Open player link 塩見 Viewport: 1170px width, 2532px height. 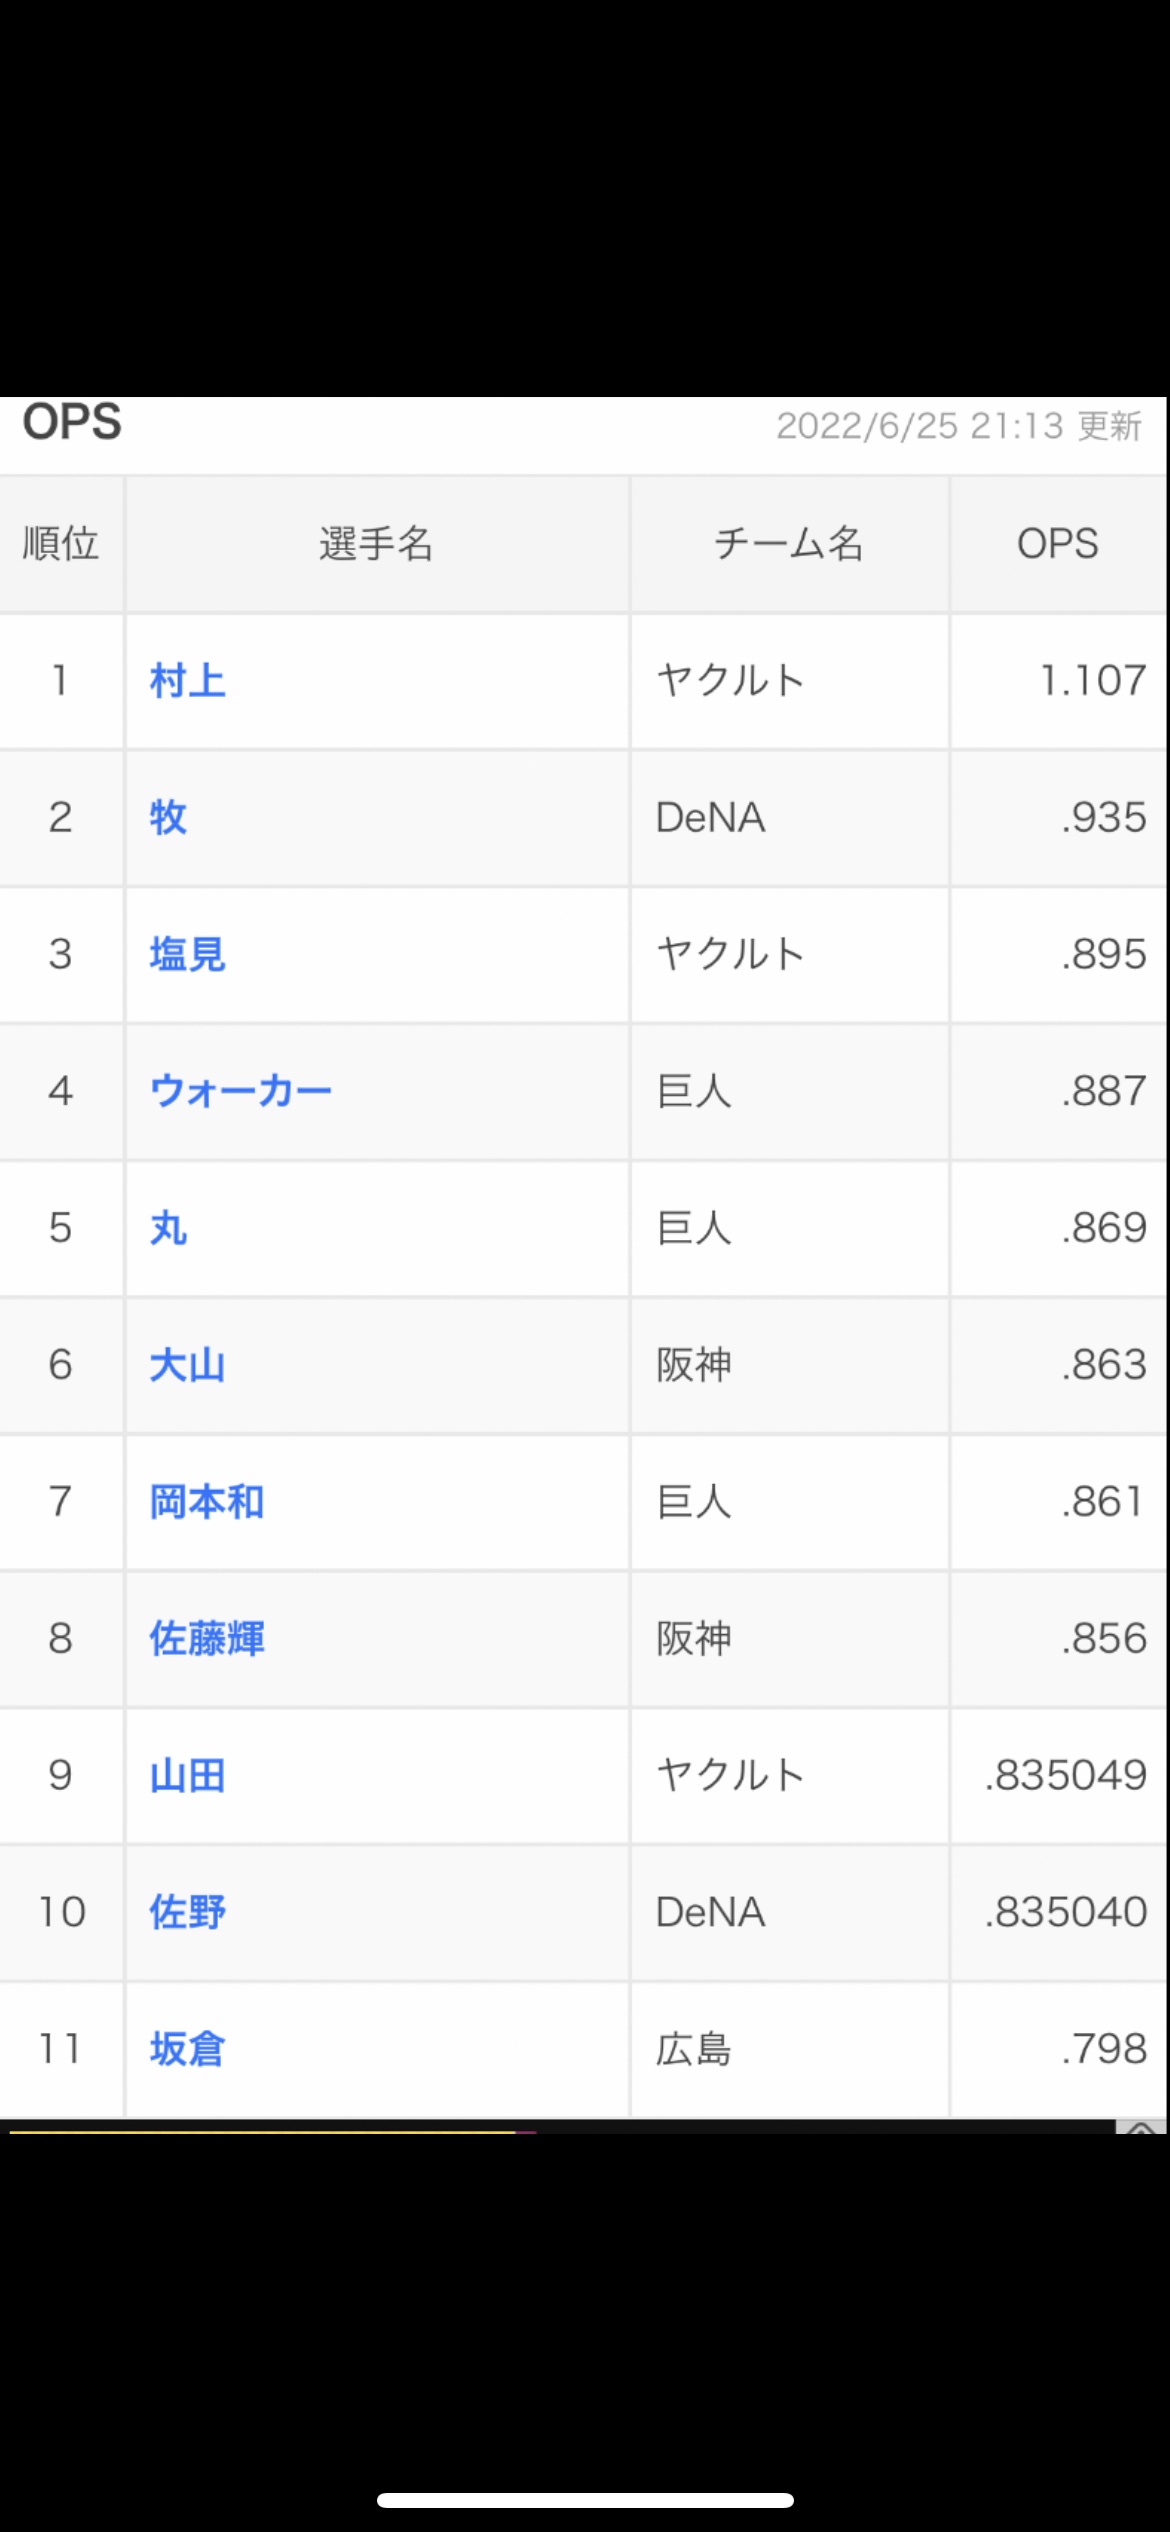[x=187, y=955]
